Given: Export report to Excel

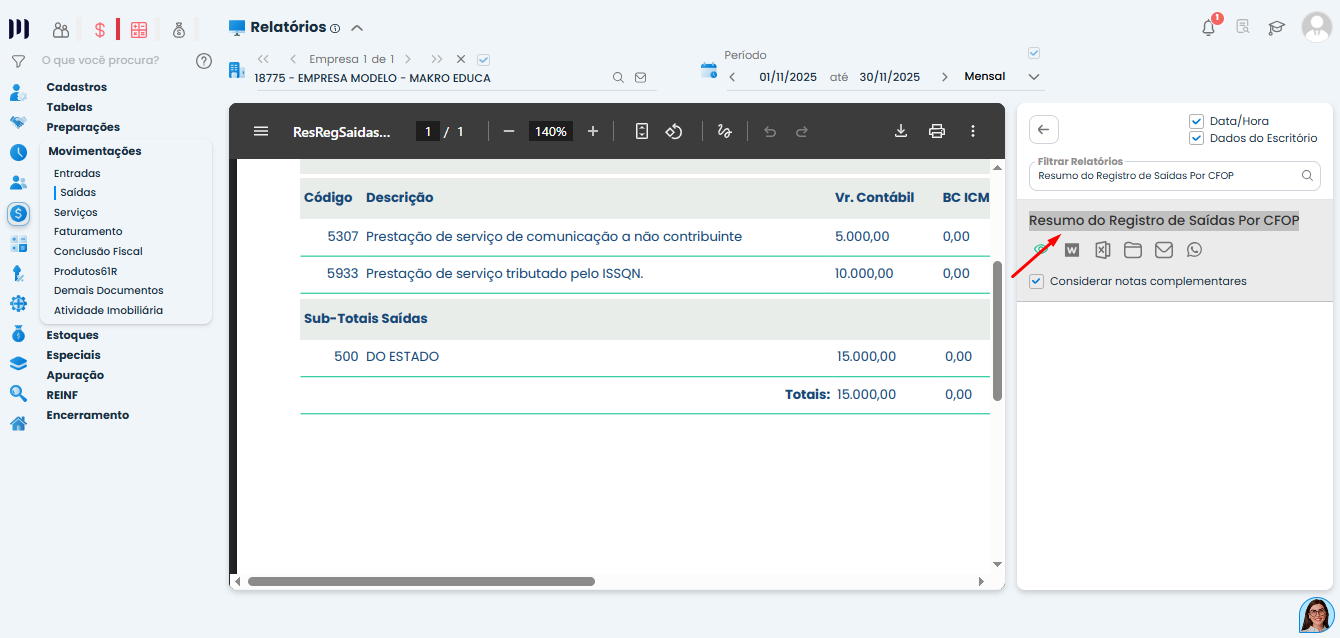Looking at the screenshot, I should pos(1102,250).
